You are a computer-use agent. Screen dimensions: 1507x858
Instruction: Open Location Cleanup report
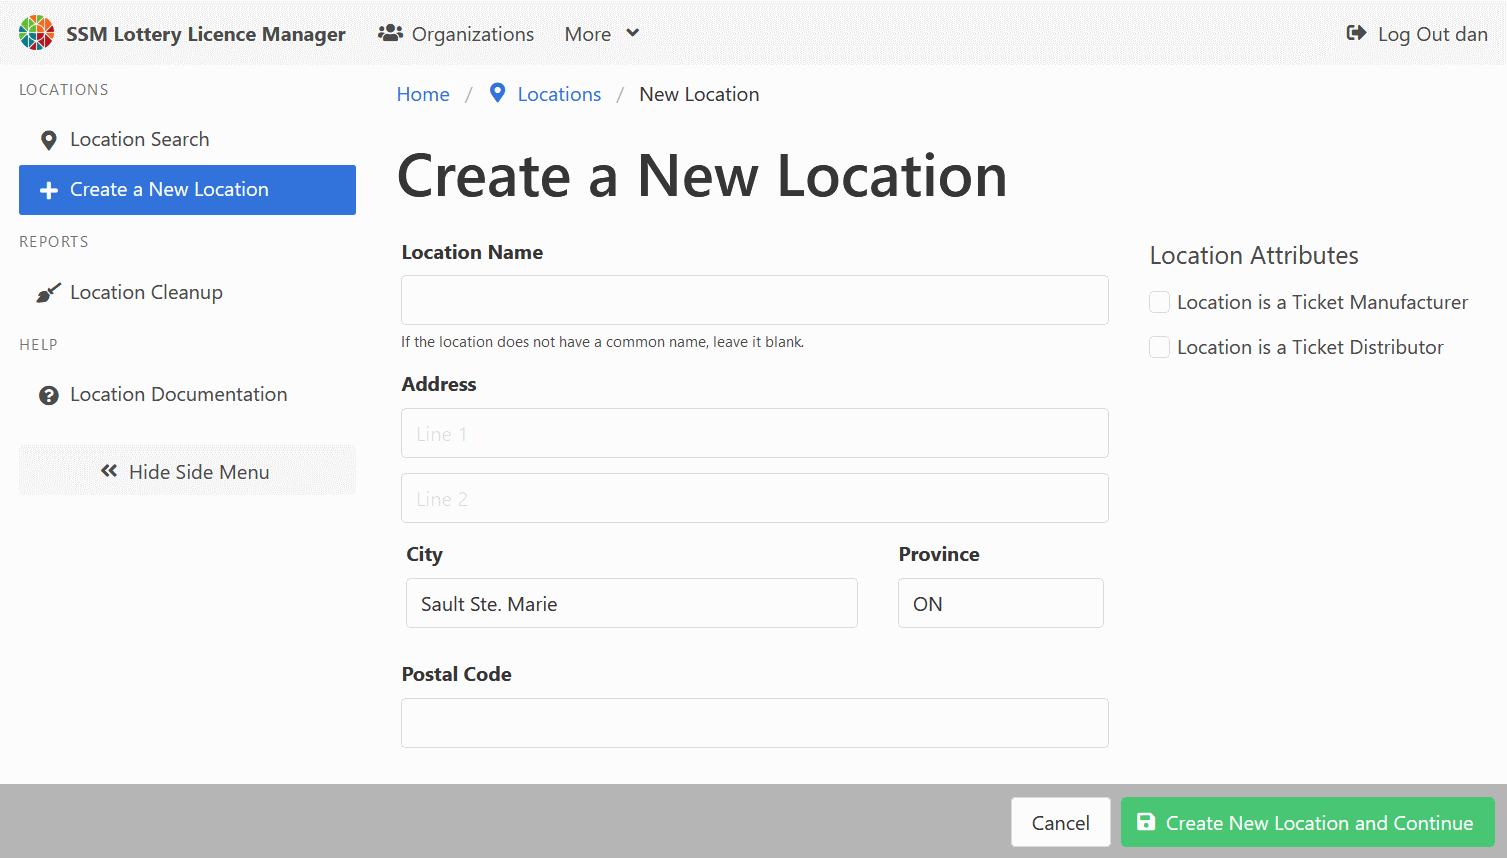pyautogui.click(x=187, y=293)
